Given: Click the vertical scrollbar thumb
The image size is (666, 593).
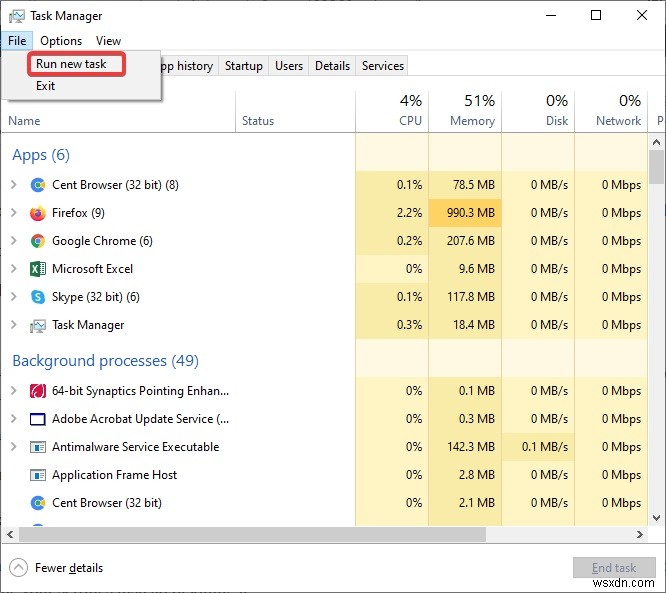Looking at the screenshot, I should click(657, 167).
